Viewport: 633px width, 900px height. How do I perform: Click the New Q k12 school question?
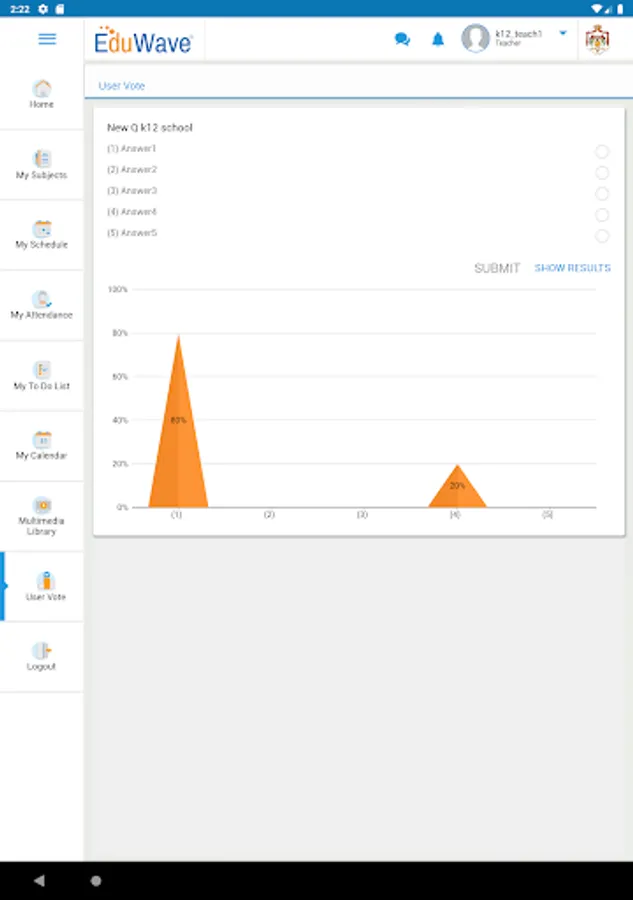click(150, 127)
